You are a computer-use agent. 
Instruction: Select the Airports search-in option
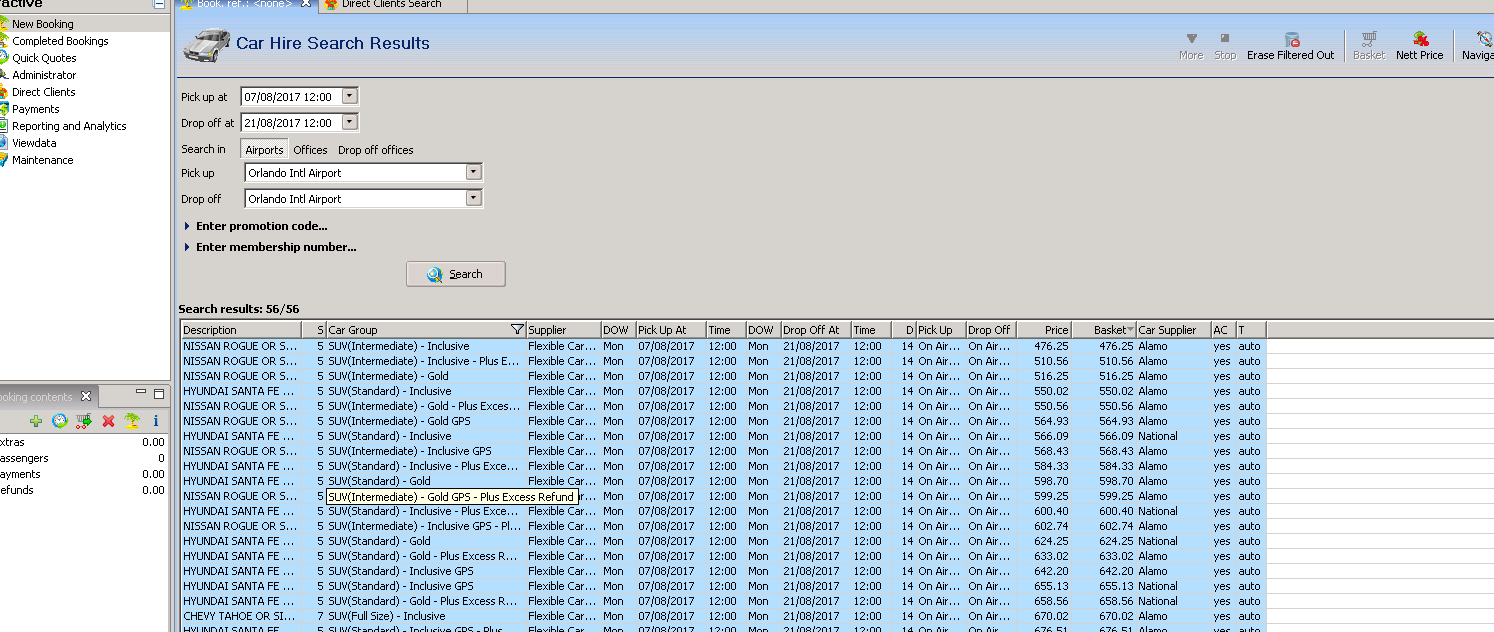coord(264,150)
